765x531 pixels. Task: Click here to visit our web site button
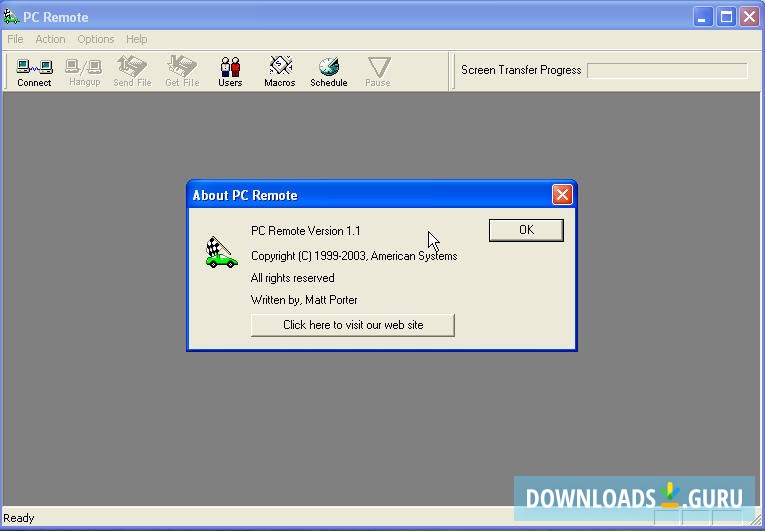coord(353,325)
